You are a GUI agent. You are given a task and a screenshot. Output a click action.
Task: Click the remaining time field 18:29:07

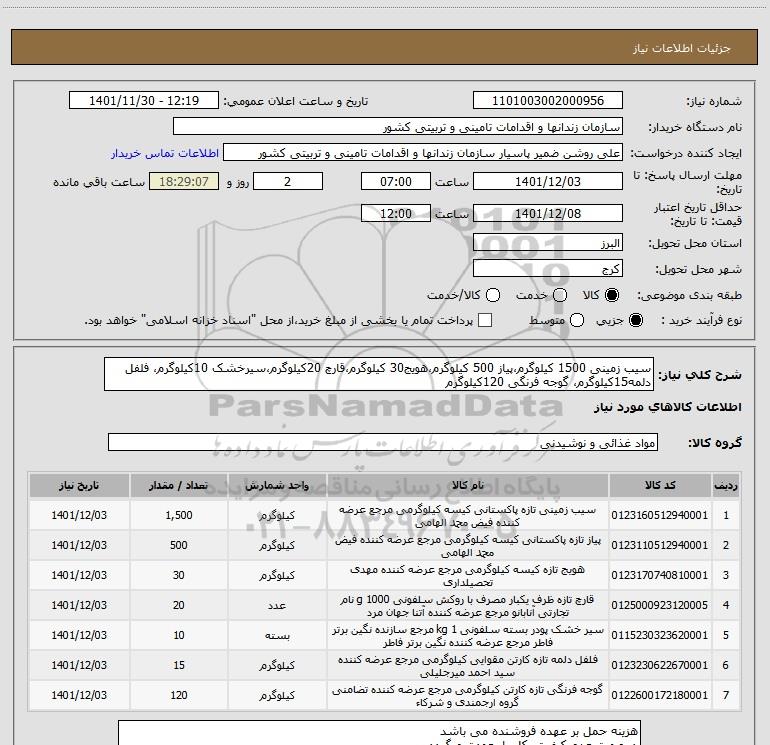click(184, 181)
